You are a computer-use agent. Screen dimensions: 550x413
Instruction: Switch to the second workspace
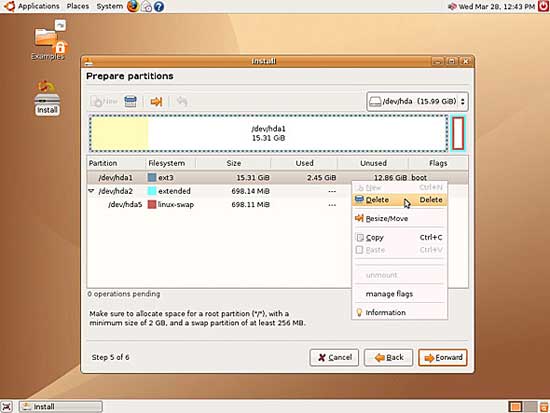click(x=530, y=407)
